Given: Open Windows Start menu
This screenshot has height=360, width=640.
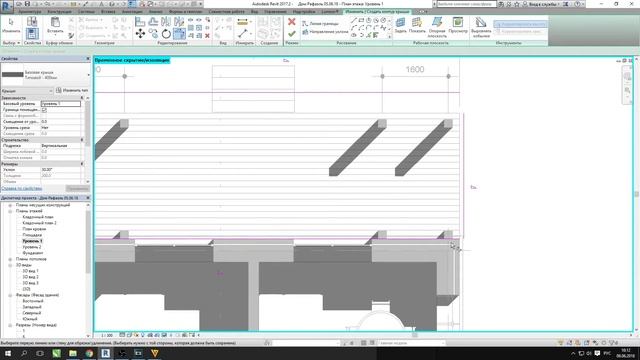Looking at the screenshot, I should click(7, 353).
